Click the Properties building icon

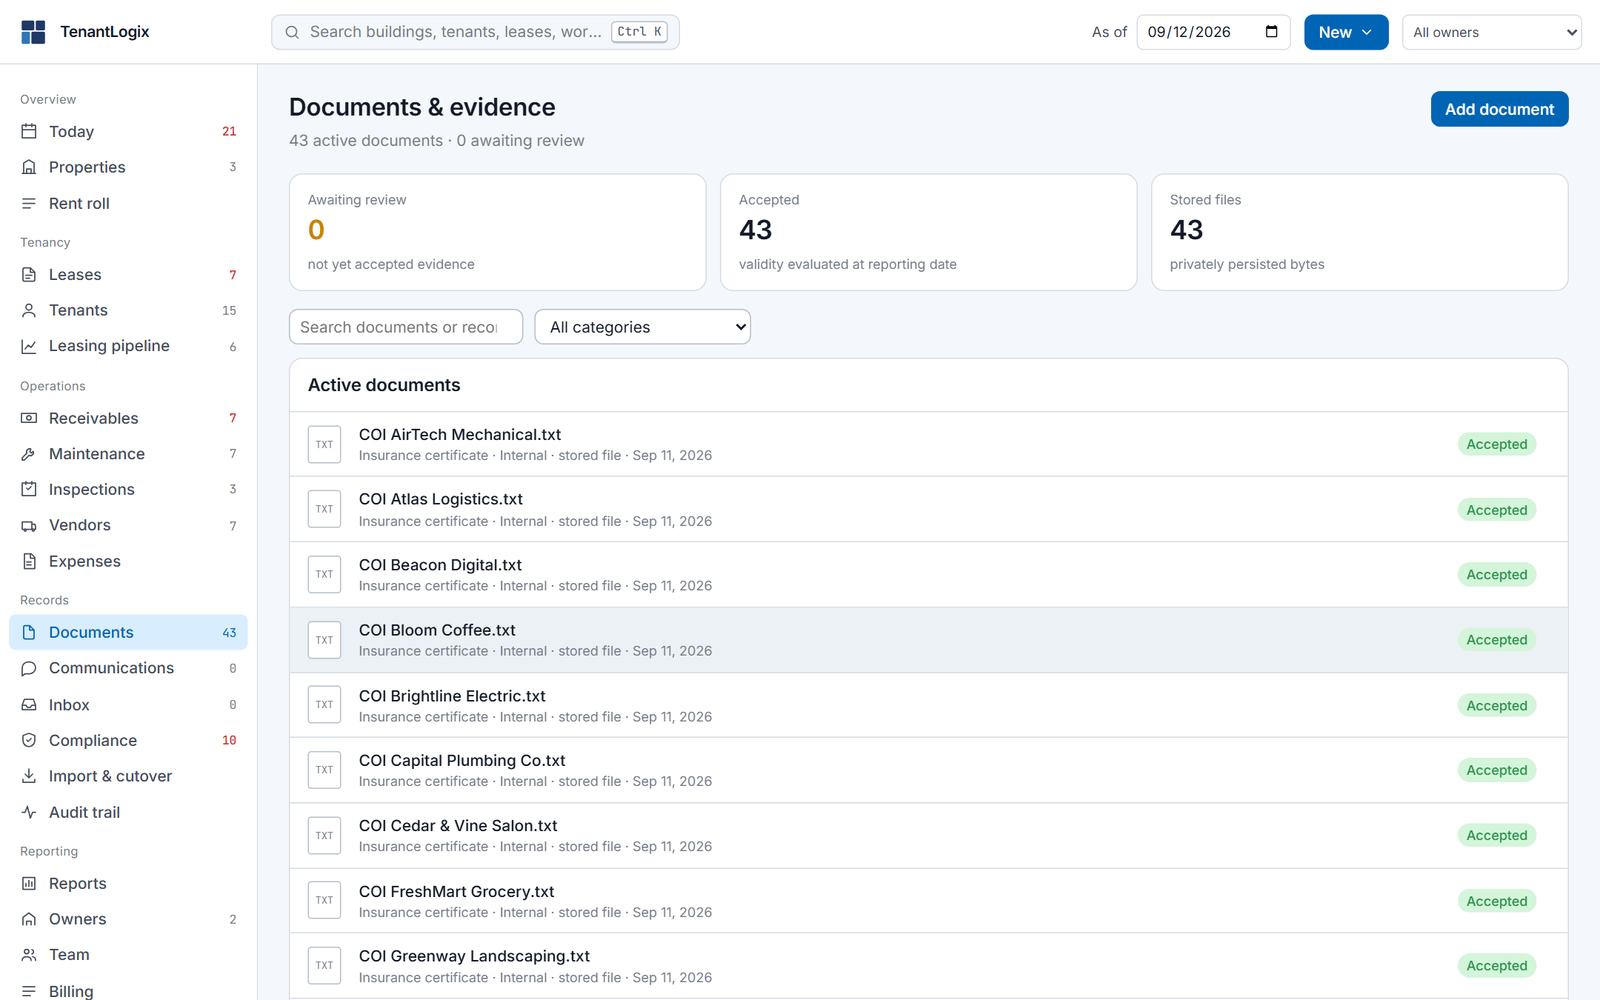[x=29, y=167]
